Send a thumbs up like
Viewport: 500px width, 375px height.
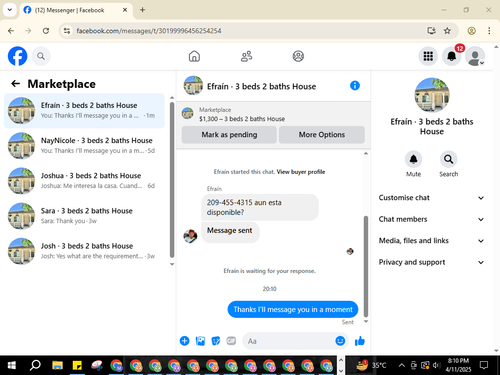[x=360, y=341]
